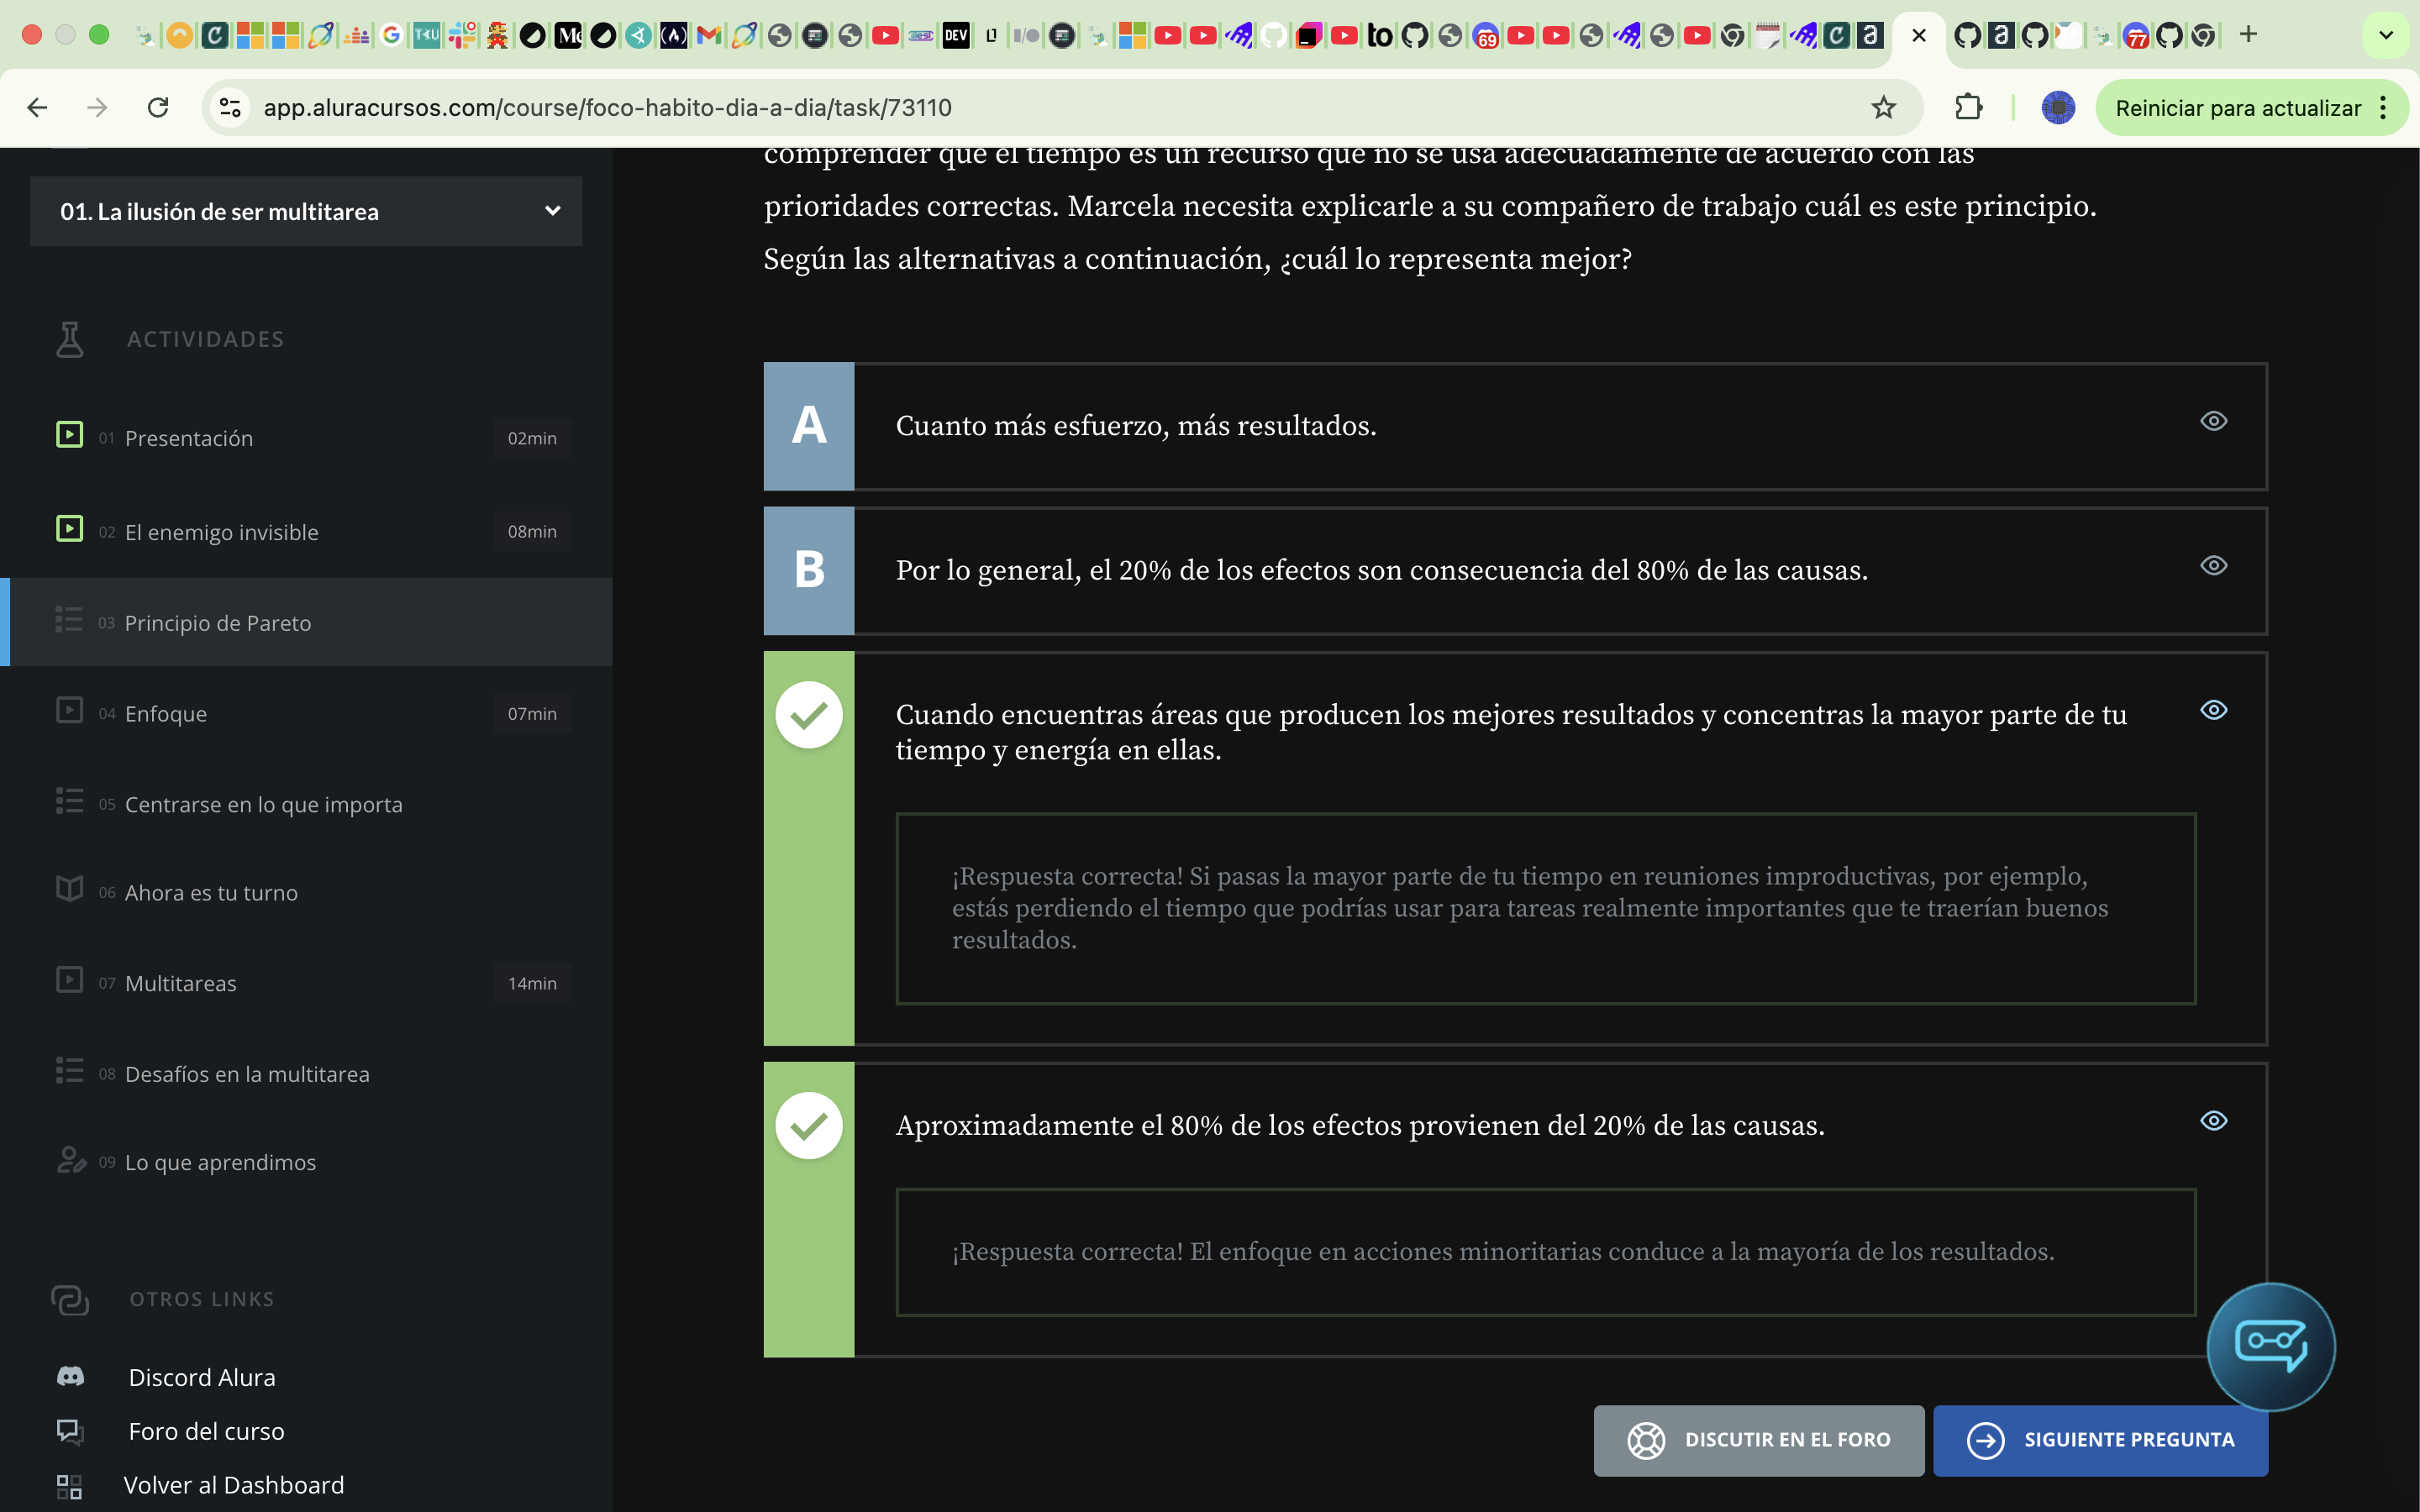This screenshot has width=2420, height=1512.
Task: Reload the current page
Action: [158, 107]
